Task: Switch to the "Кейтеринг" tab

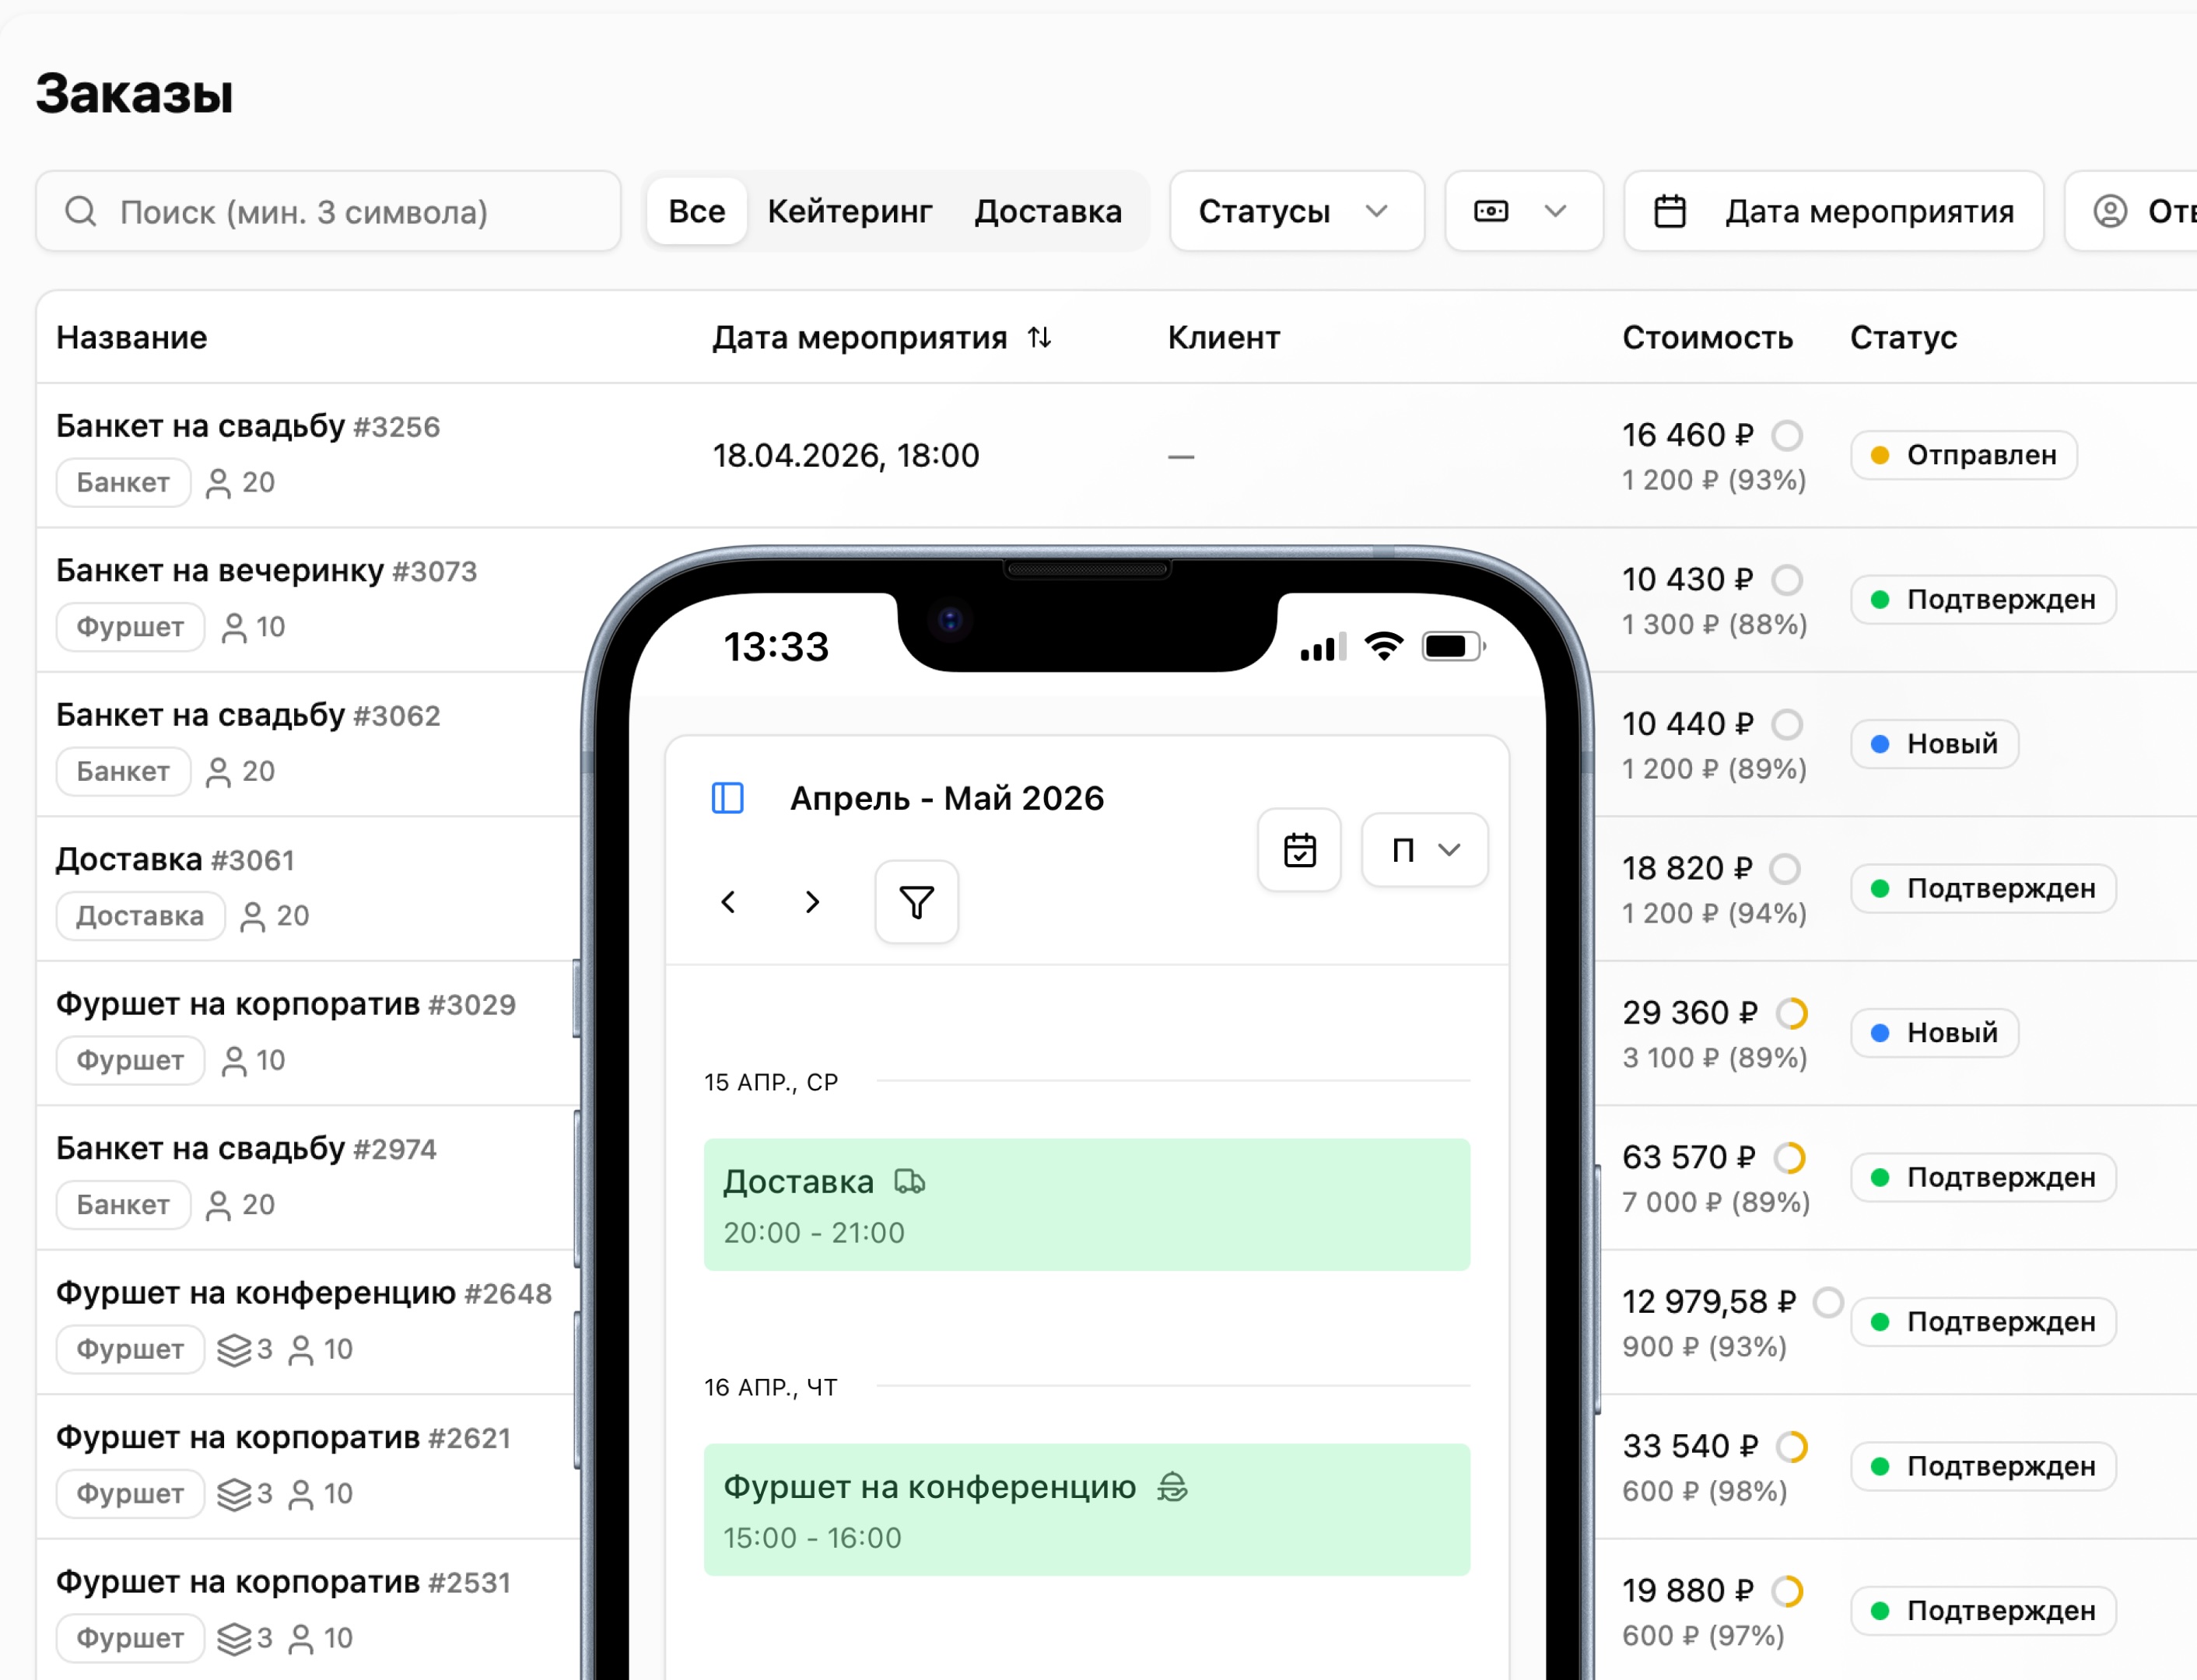Action: (x=849, y=211)
